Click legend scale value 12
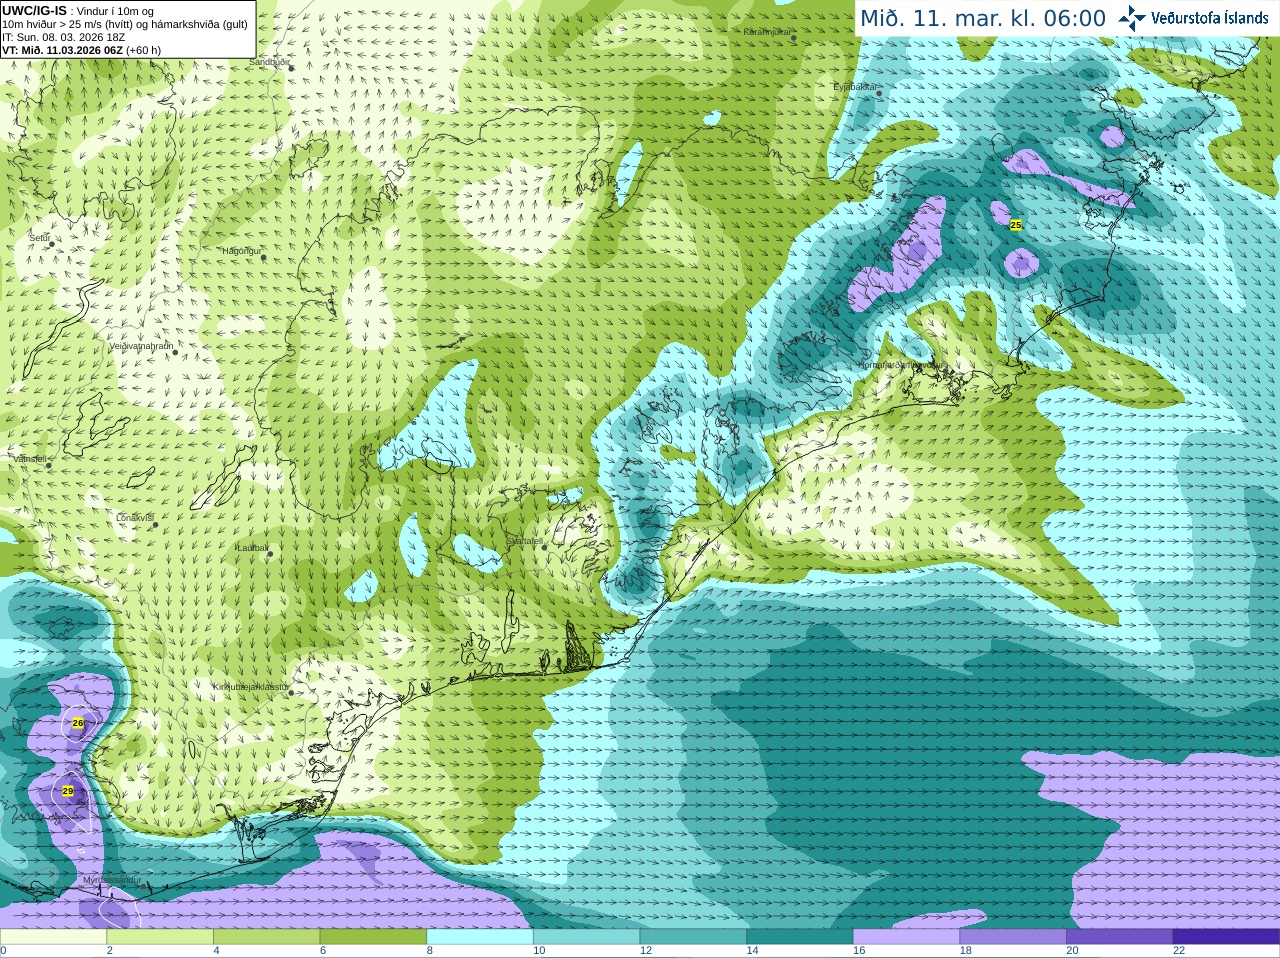The width and height of the screenshot is (1280, 958). click(646, 951)
